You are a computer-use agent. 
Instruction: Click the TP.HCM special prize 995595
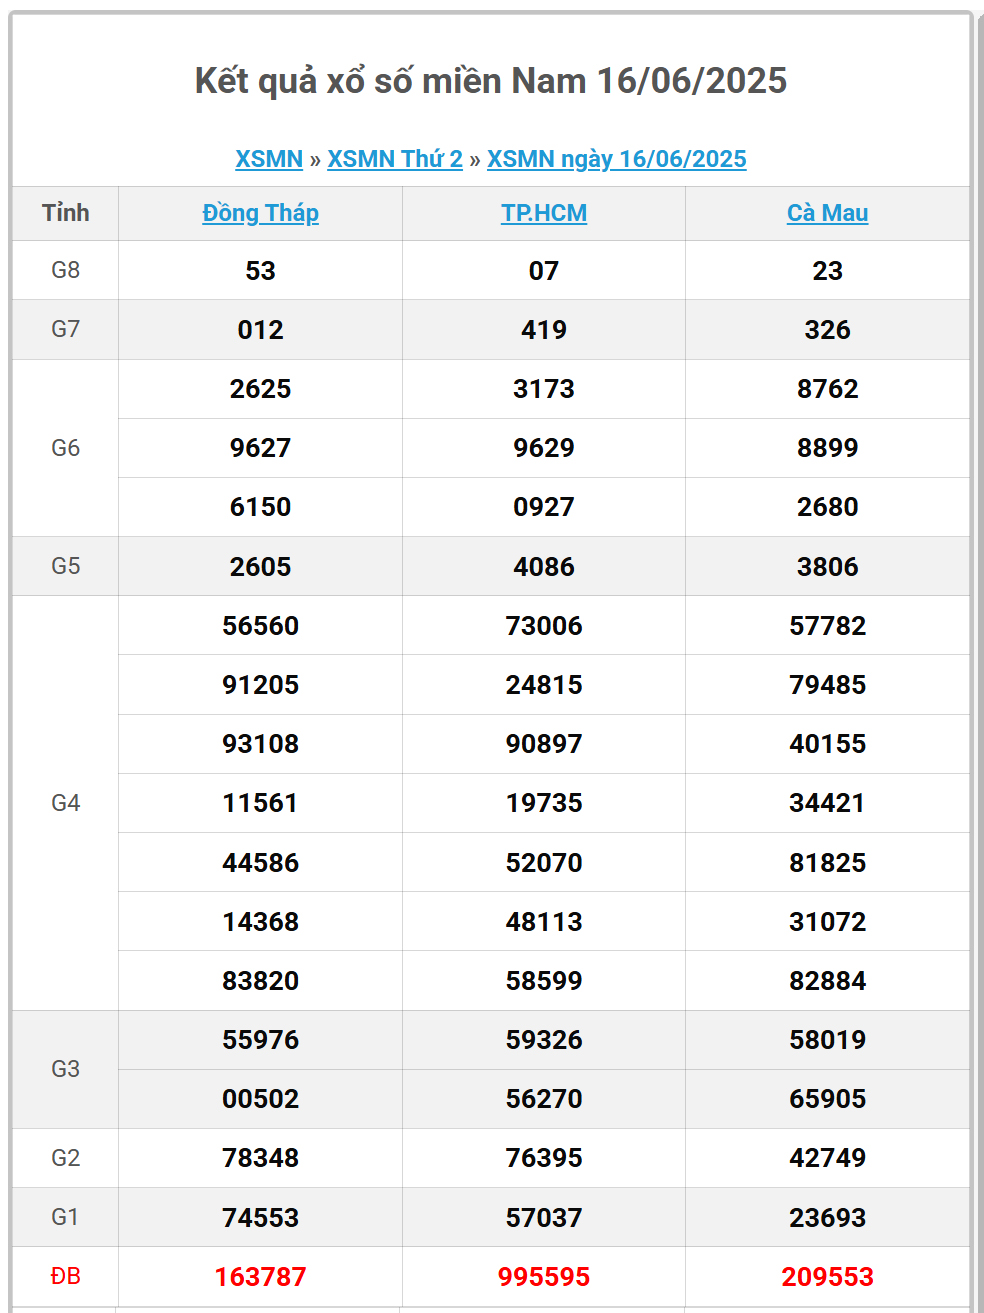tap(544, 1277)
